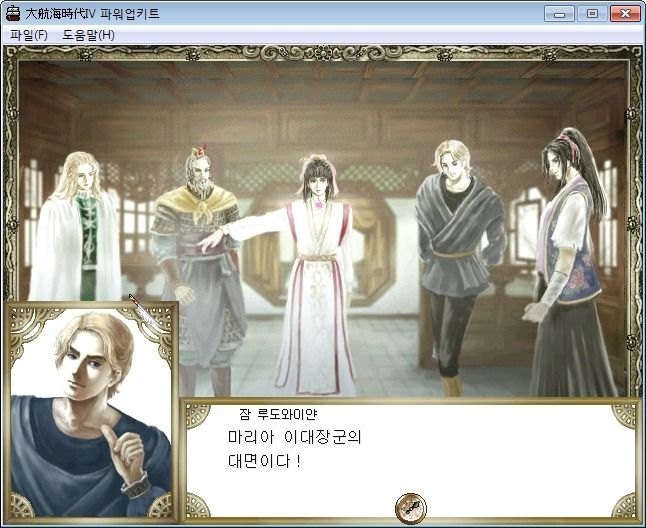
Task: Click the ornate floral medallion atop the frame
Action: click(x=324, y=53)
